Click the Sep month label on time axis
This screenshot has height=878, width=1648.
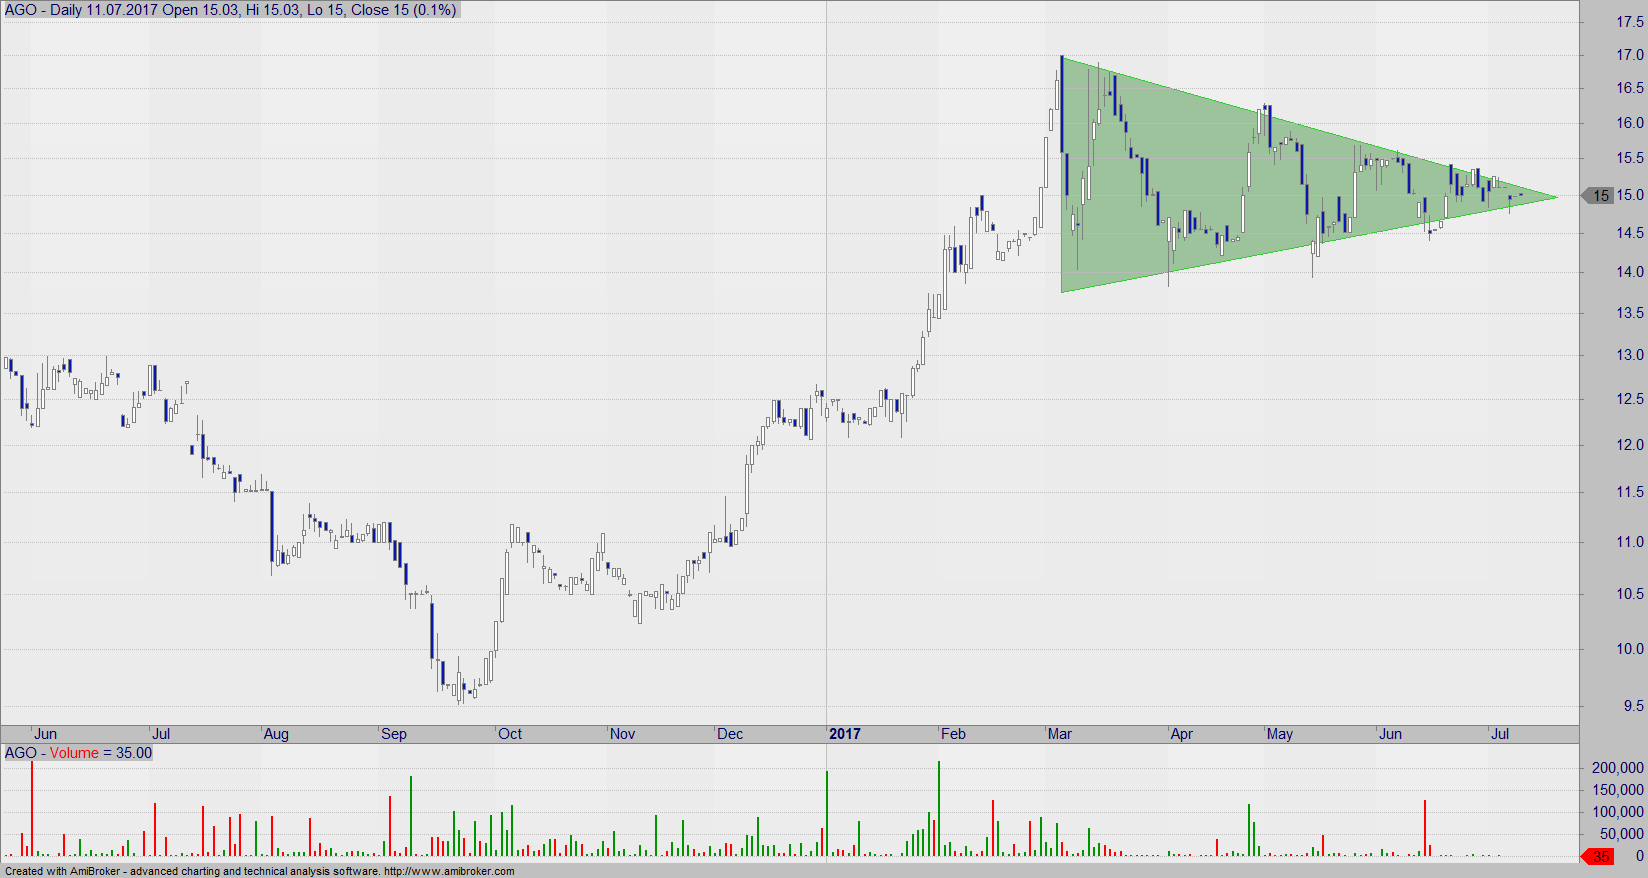394,734
